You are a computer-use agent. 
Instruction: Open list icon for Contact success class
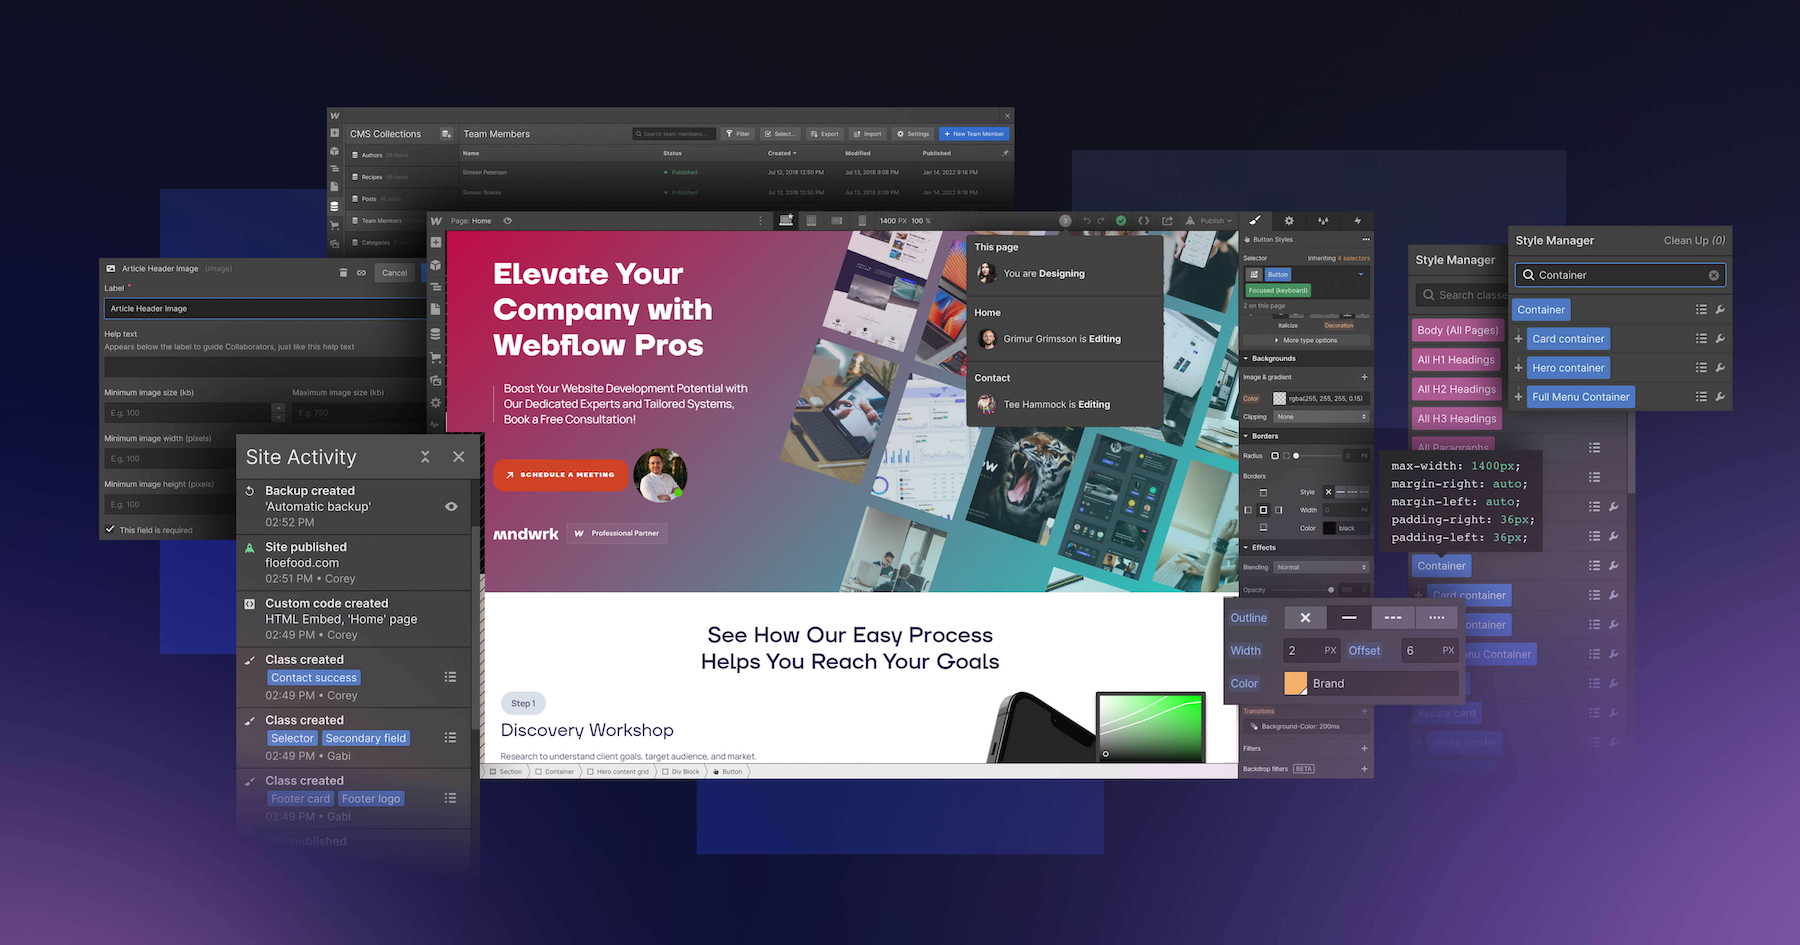[450, 677]
